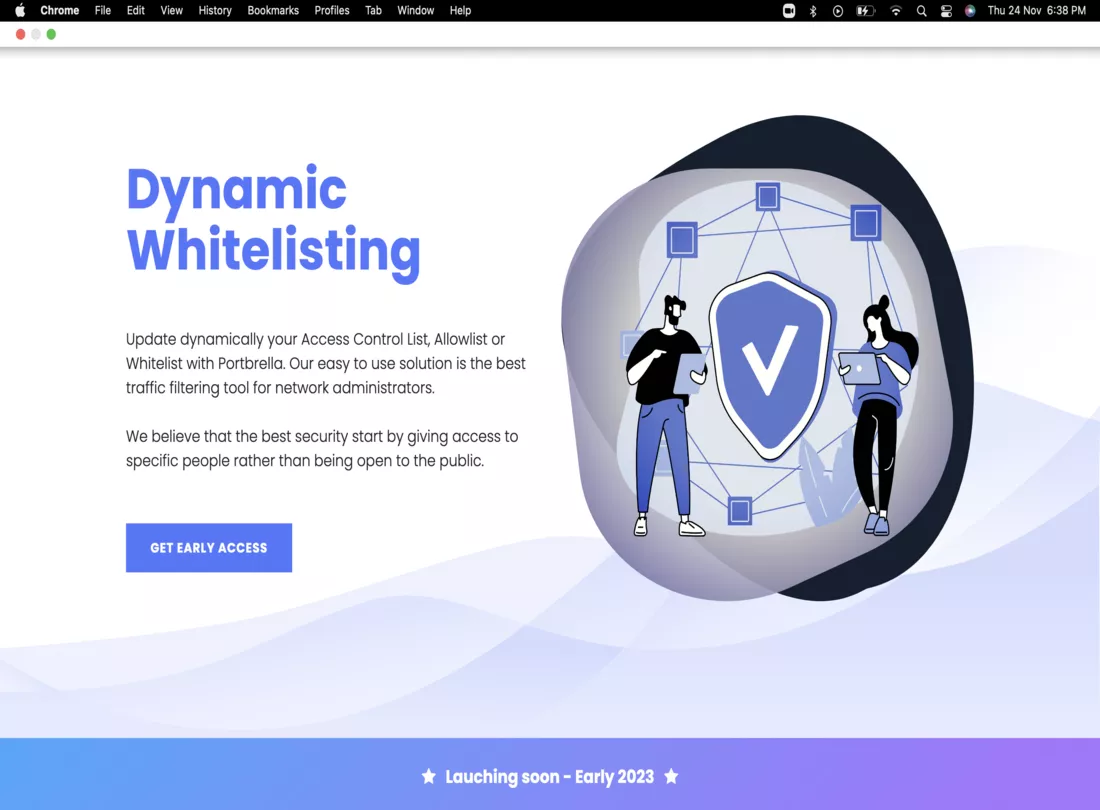Open the Profiles menu

pyautogui.click(x=332, y=11)
